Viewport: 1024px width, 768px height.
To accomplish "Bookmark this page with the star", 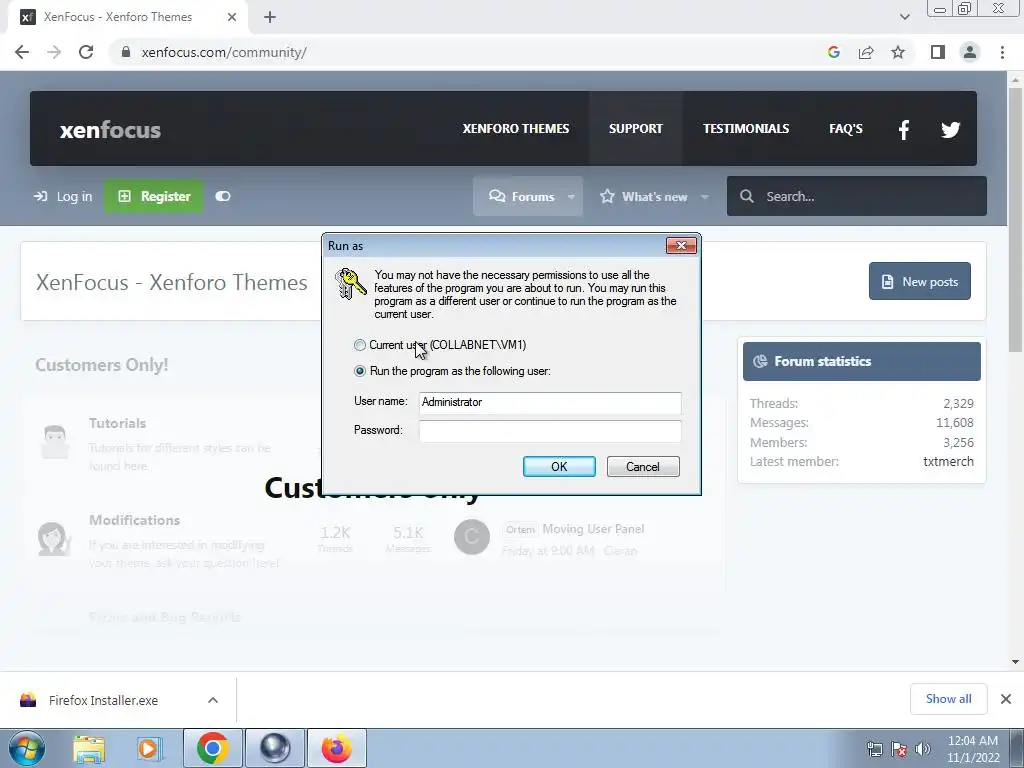I will pyautogui.click(x=898, y=52).
